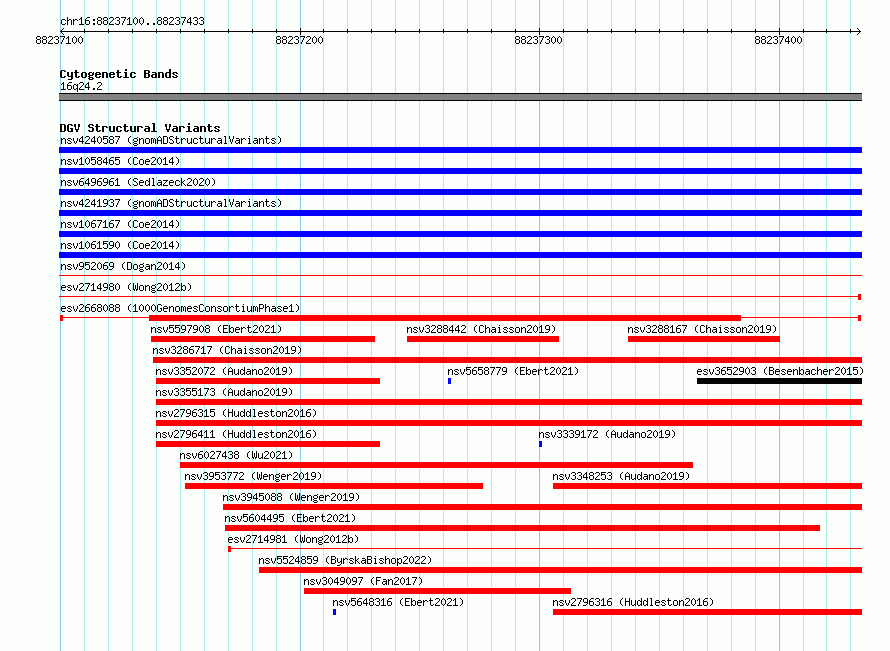Click nsv5597908 (Ebert2021) label
The image size is (890, 651).
216,329
